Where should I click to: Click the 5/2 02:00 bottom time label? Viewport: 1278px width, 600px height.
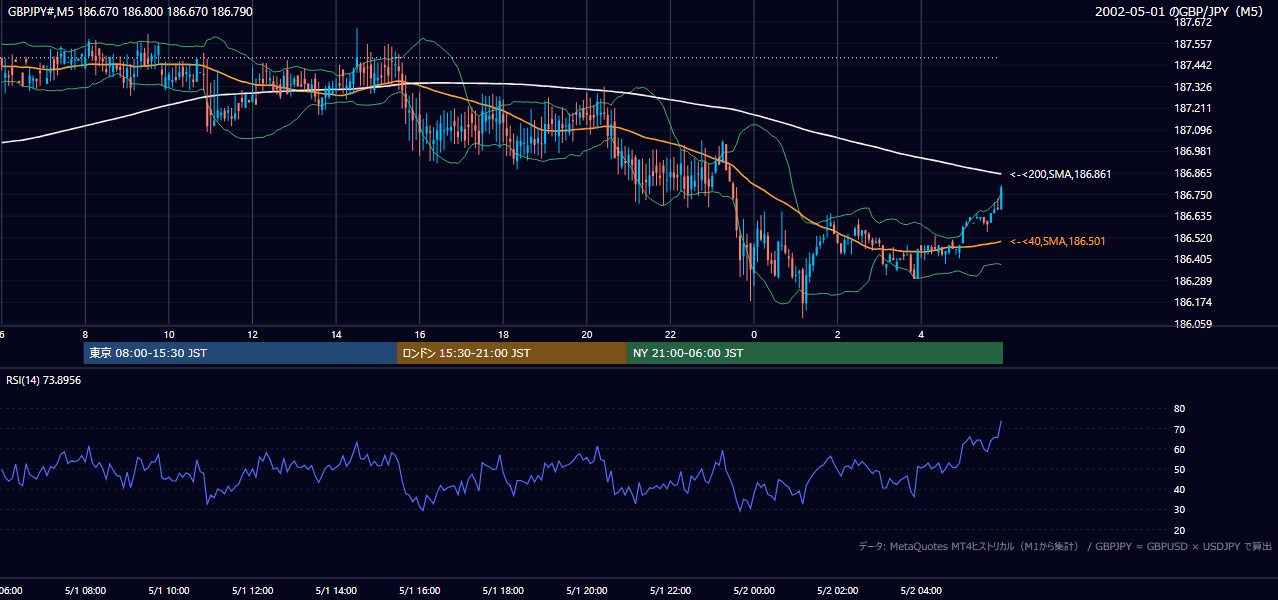[x=838, y=591]
